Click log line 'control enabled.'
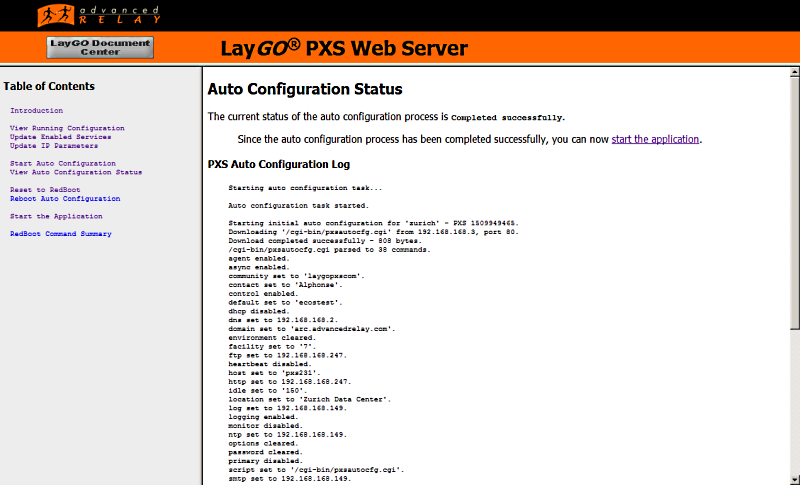Viewport: 800px width, 485px height. 263,294
